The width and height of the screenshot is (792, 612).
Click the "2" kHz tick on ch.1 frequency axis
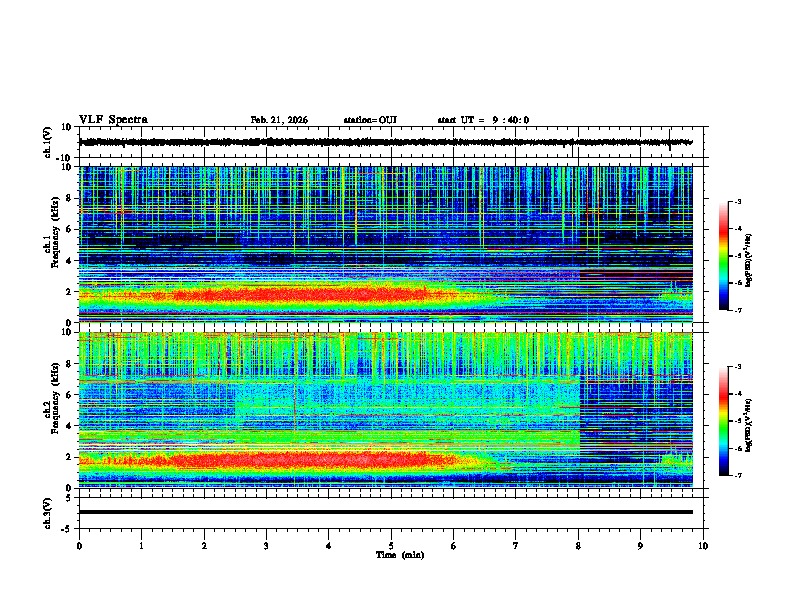70,291
